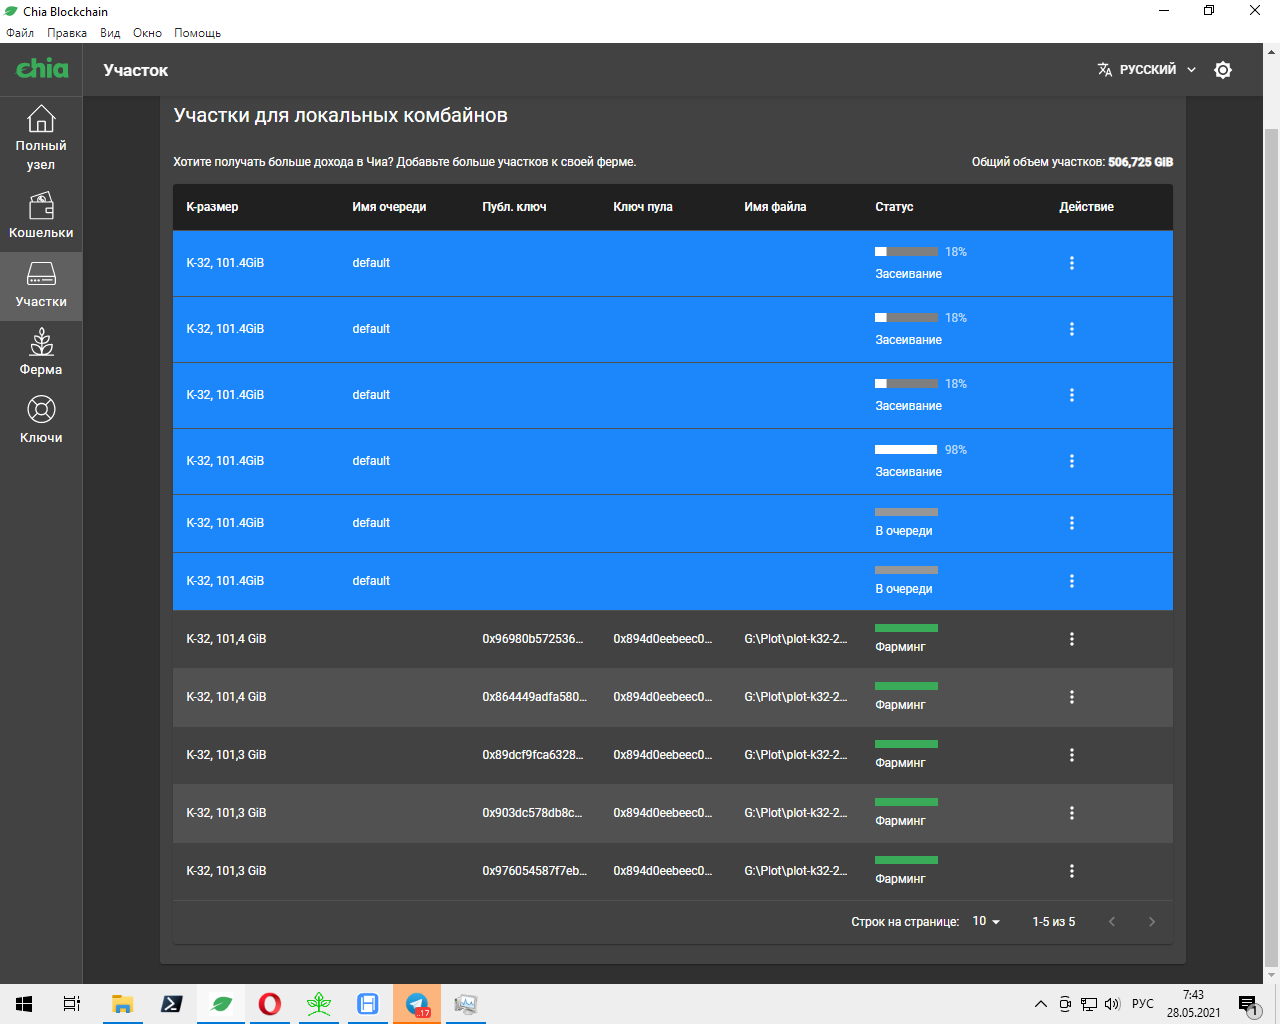Click the Имя файла column header
1280x1024 pixels.
pos(775,207)
